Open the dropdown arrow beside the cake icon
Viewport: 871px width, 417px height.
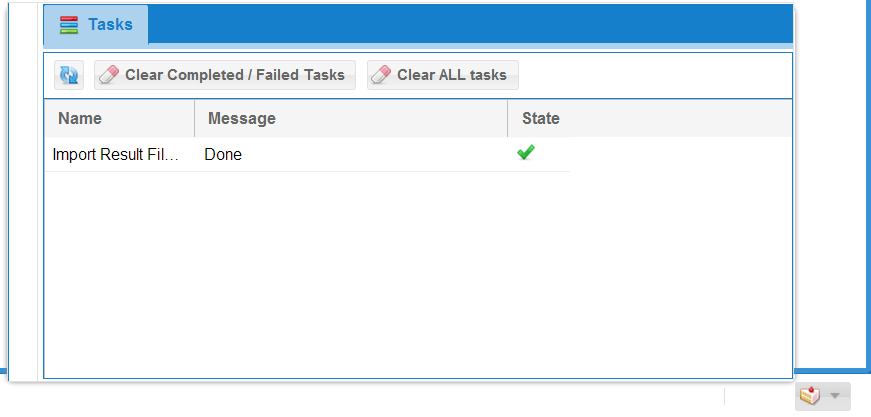835,396
